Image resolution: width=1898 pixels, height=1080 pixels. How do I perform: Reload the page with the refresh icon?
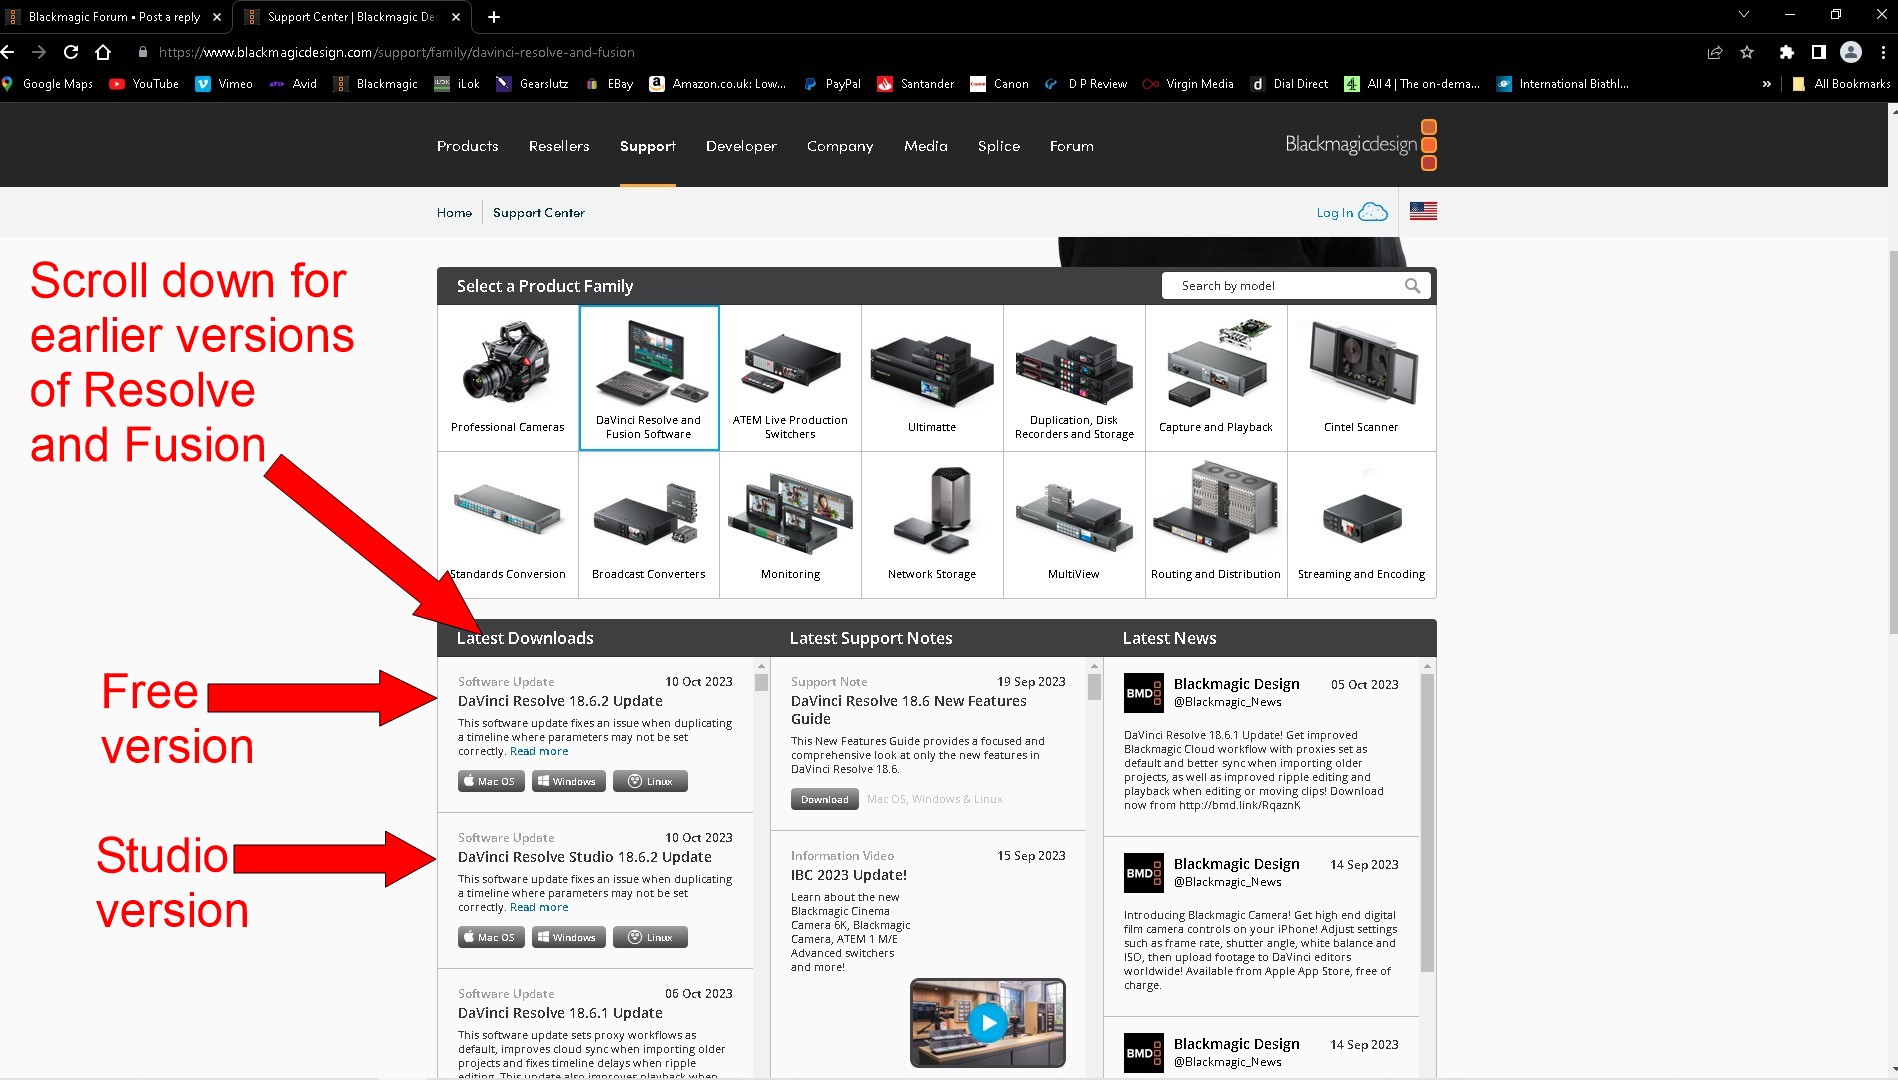pyautogui.click(x=71, y=52)
